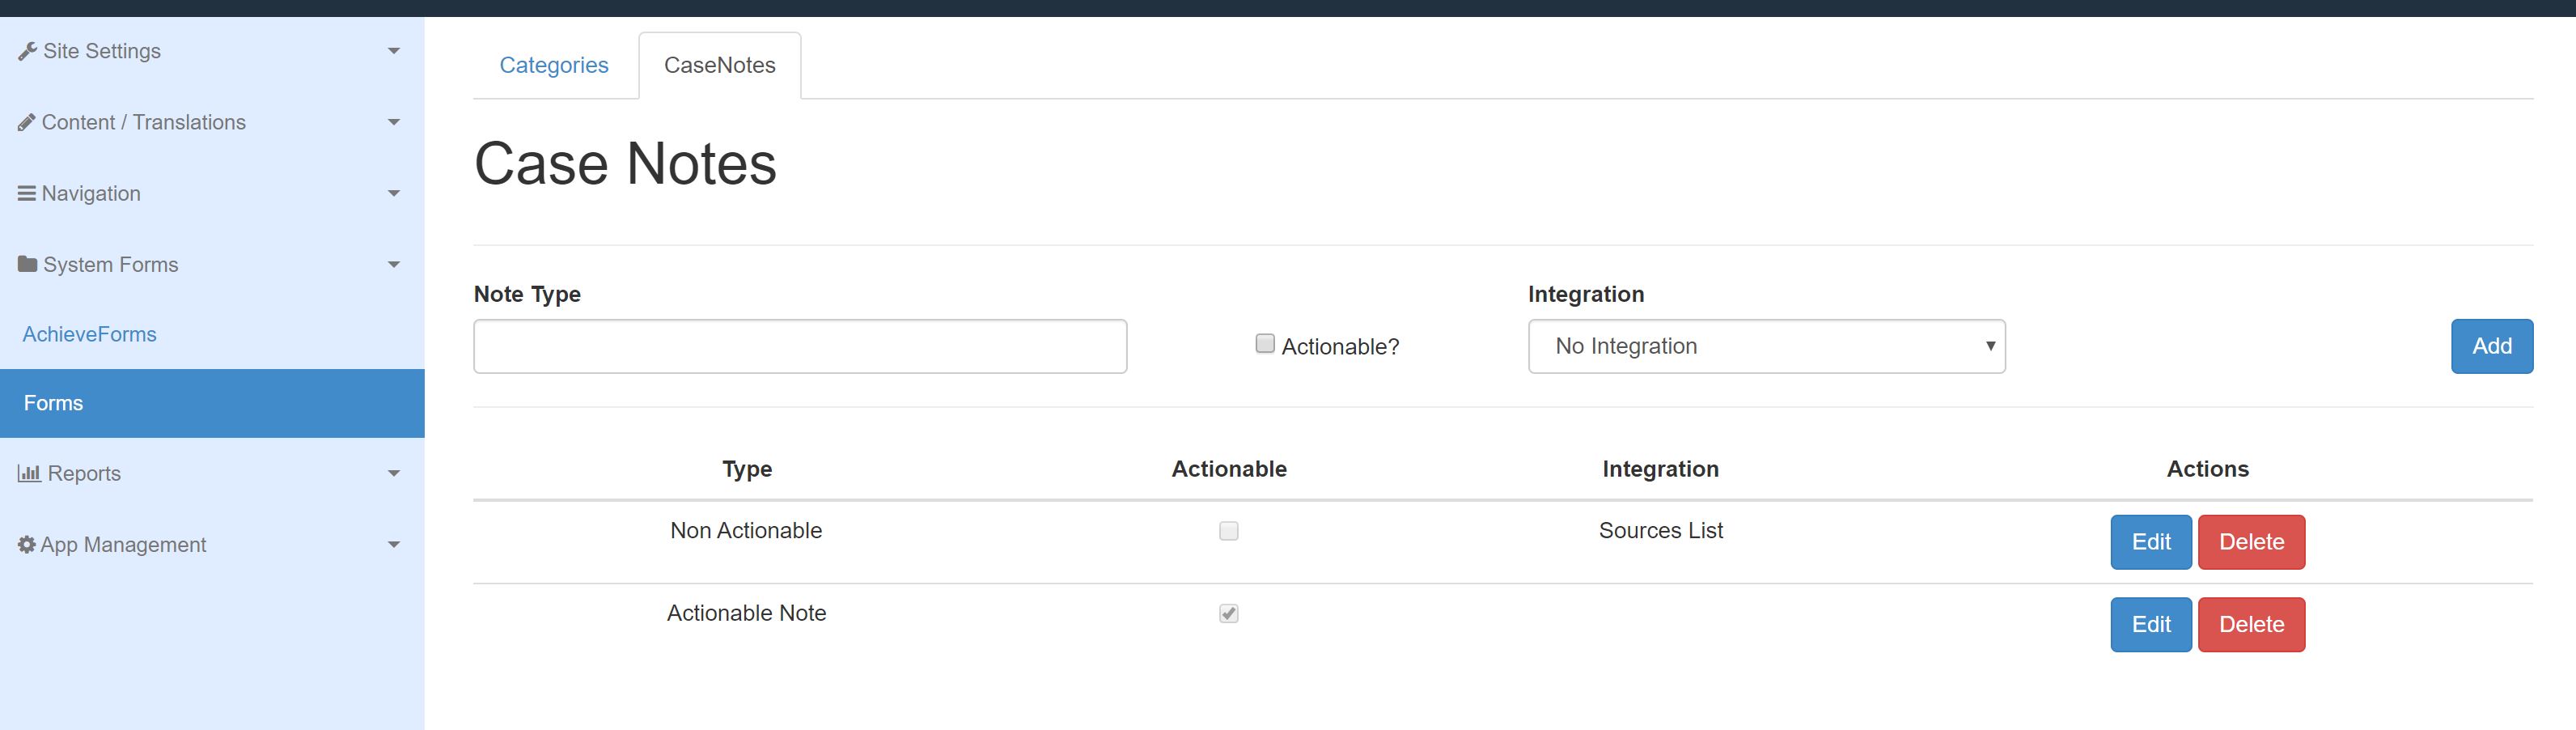Click the Reports bar chart icon
Image resolution: width=2576 pixels, height=730 pixels.
(29, 473)
